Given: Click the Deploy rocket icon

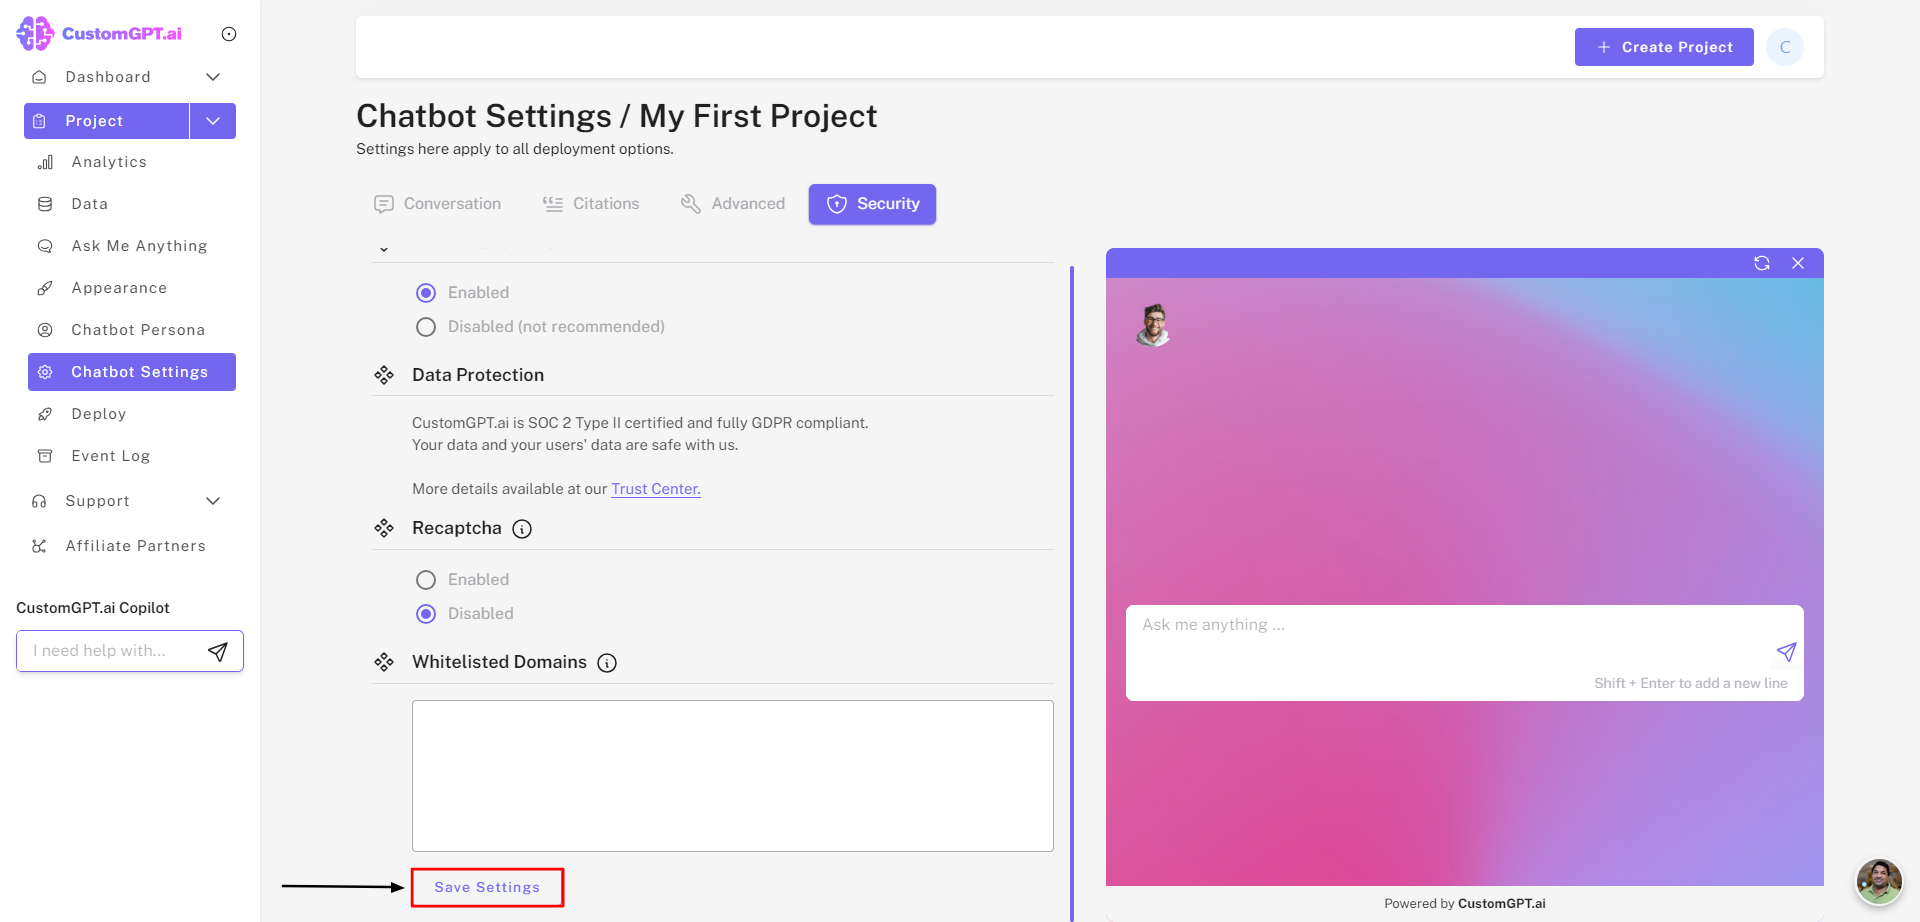Looking at the screenshot, I should pyautogui.click(x=45, y=414).
